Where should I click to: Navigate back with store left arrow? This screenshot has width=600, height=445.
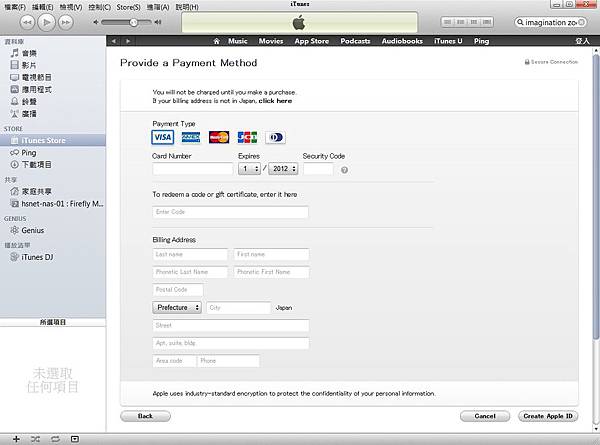point(114,41)
